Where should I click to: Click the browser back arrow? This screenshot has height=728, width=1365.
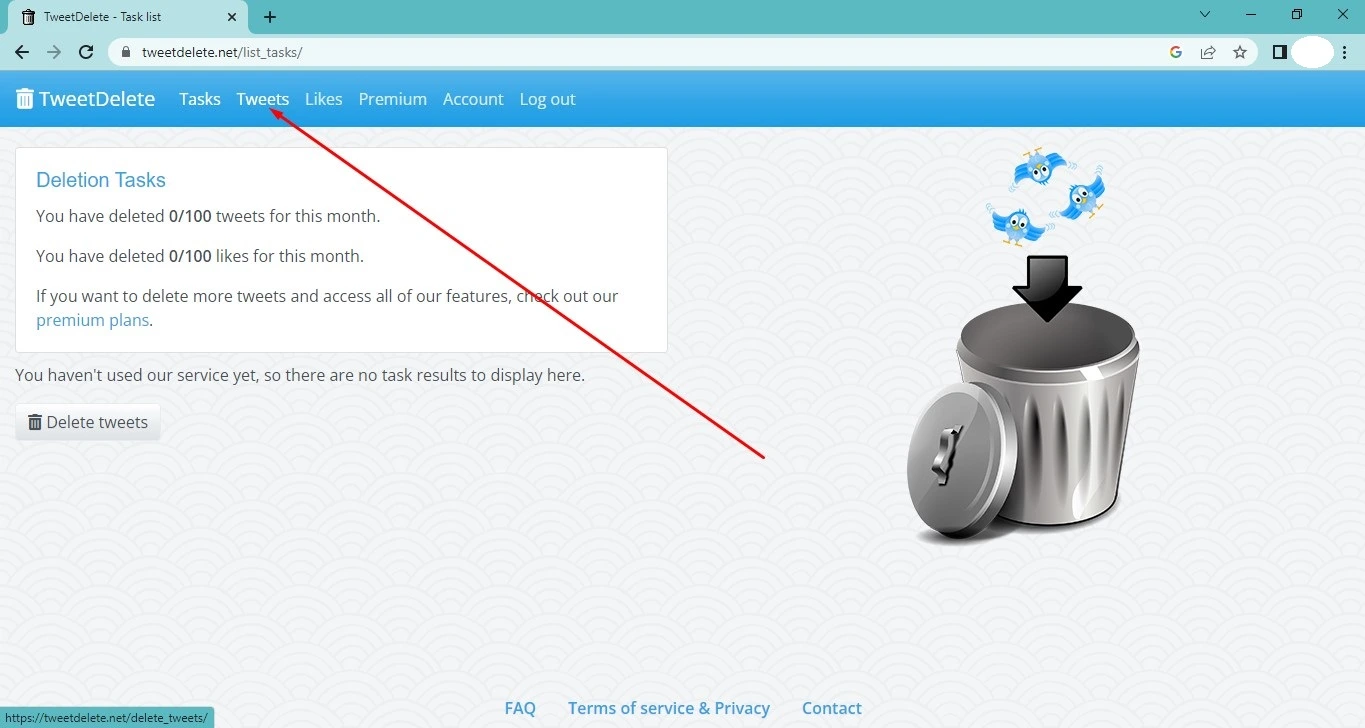pos(22,52)
